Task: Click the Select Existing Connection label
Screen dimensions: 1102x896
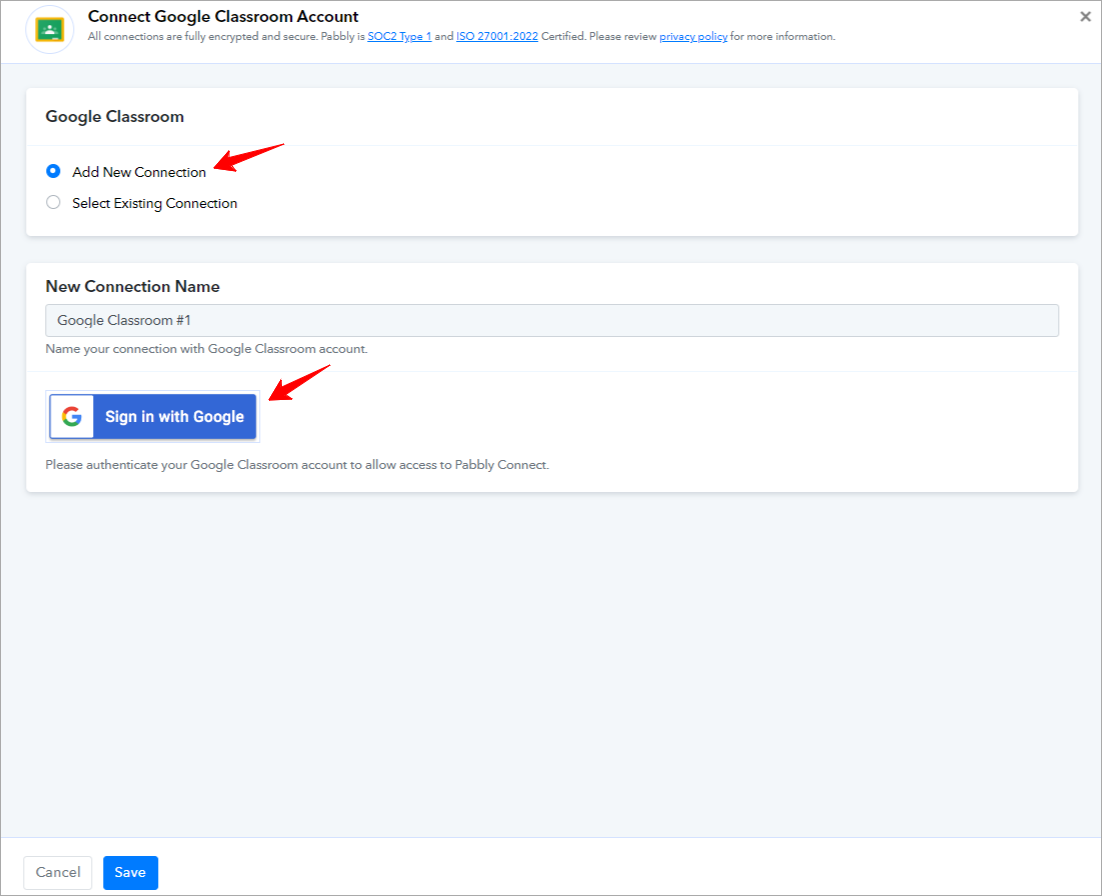Action: point(155,203)
